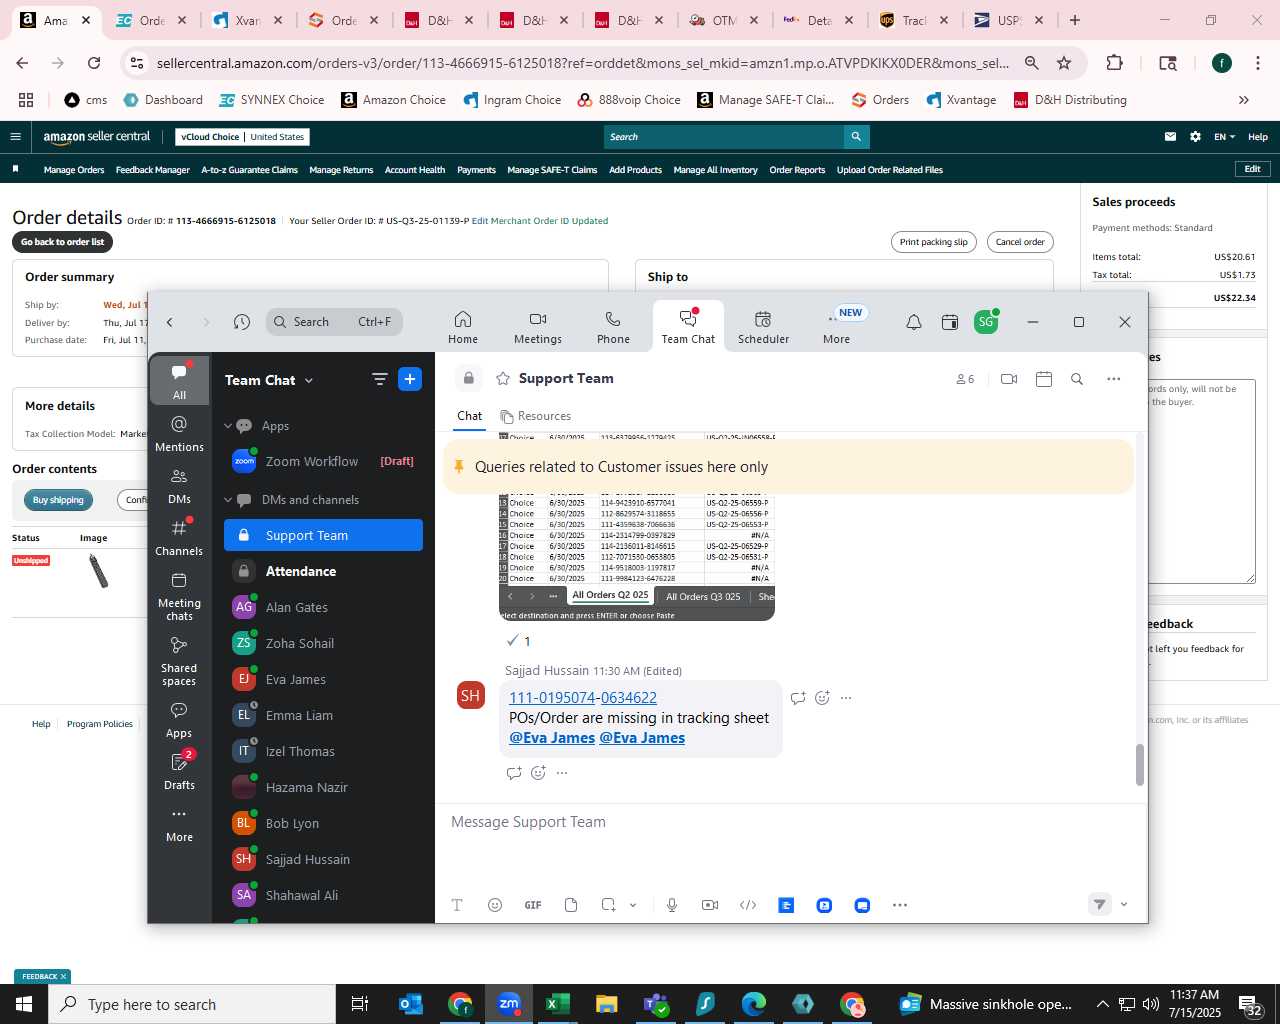Go back using the Zoom back arrow
The width and height of the screenshot is (1280, 1024).
pyautogui.click(x=170, y=322)
